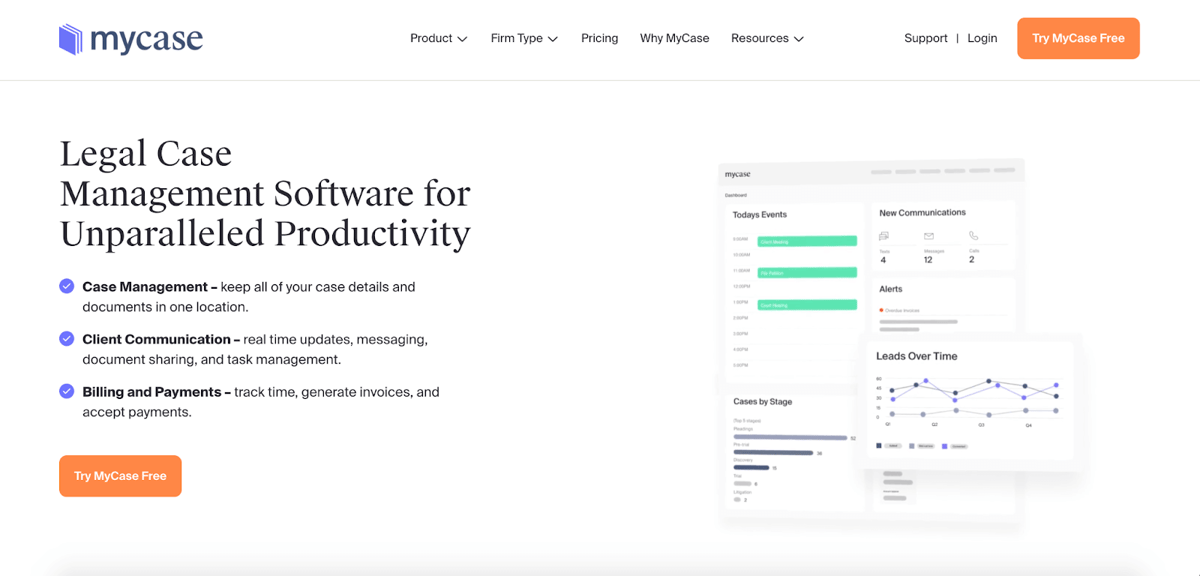Open the Login link
The height and width of the screenshot is (576, 1200).
click(x=982, y=38)
